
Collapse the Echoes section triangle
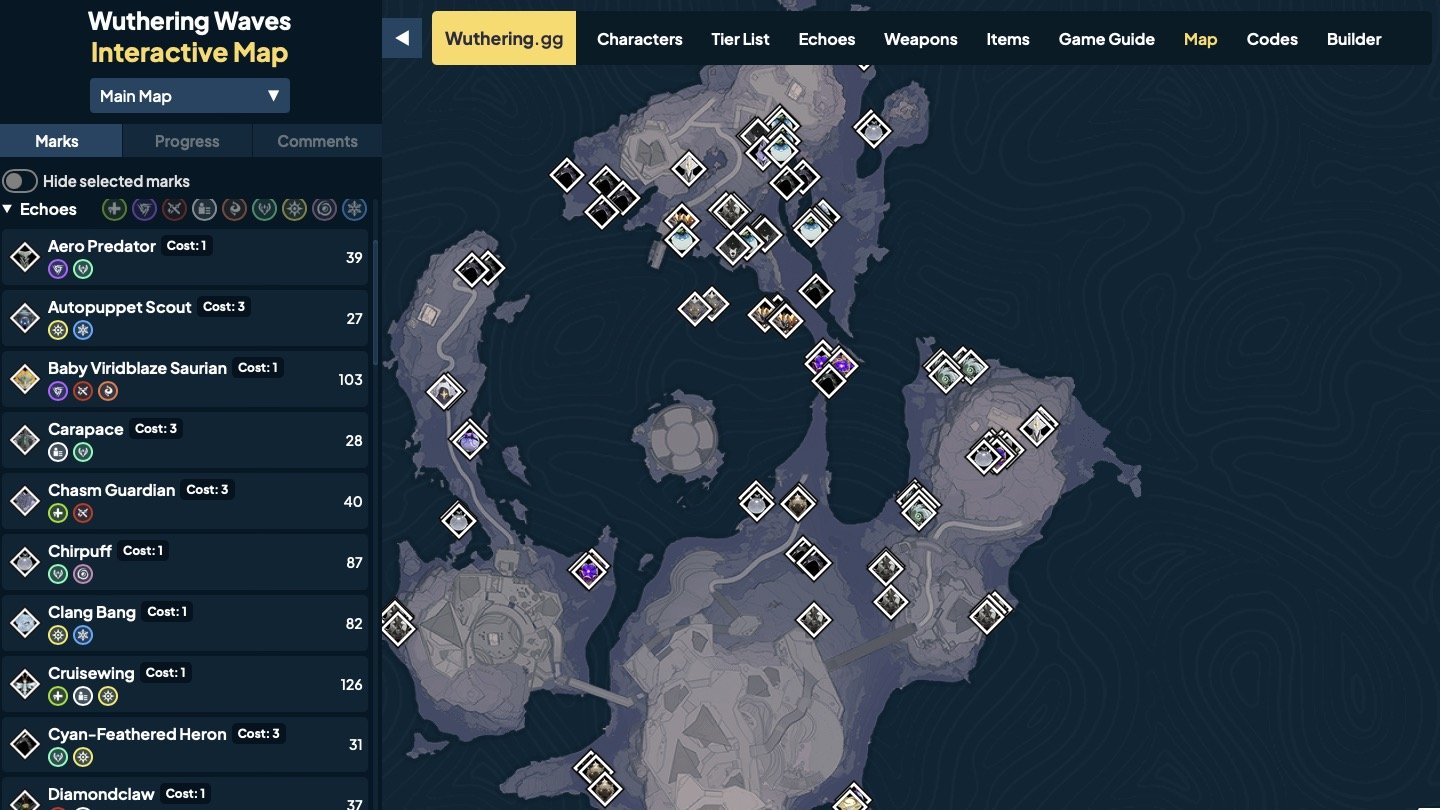(8, 209)
